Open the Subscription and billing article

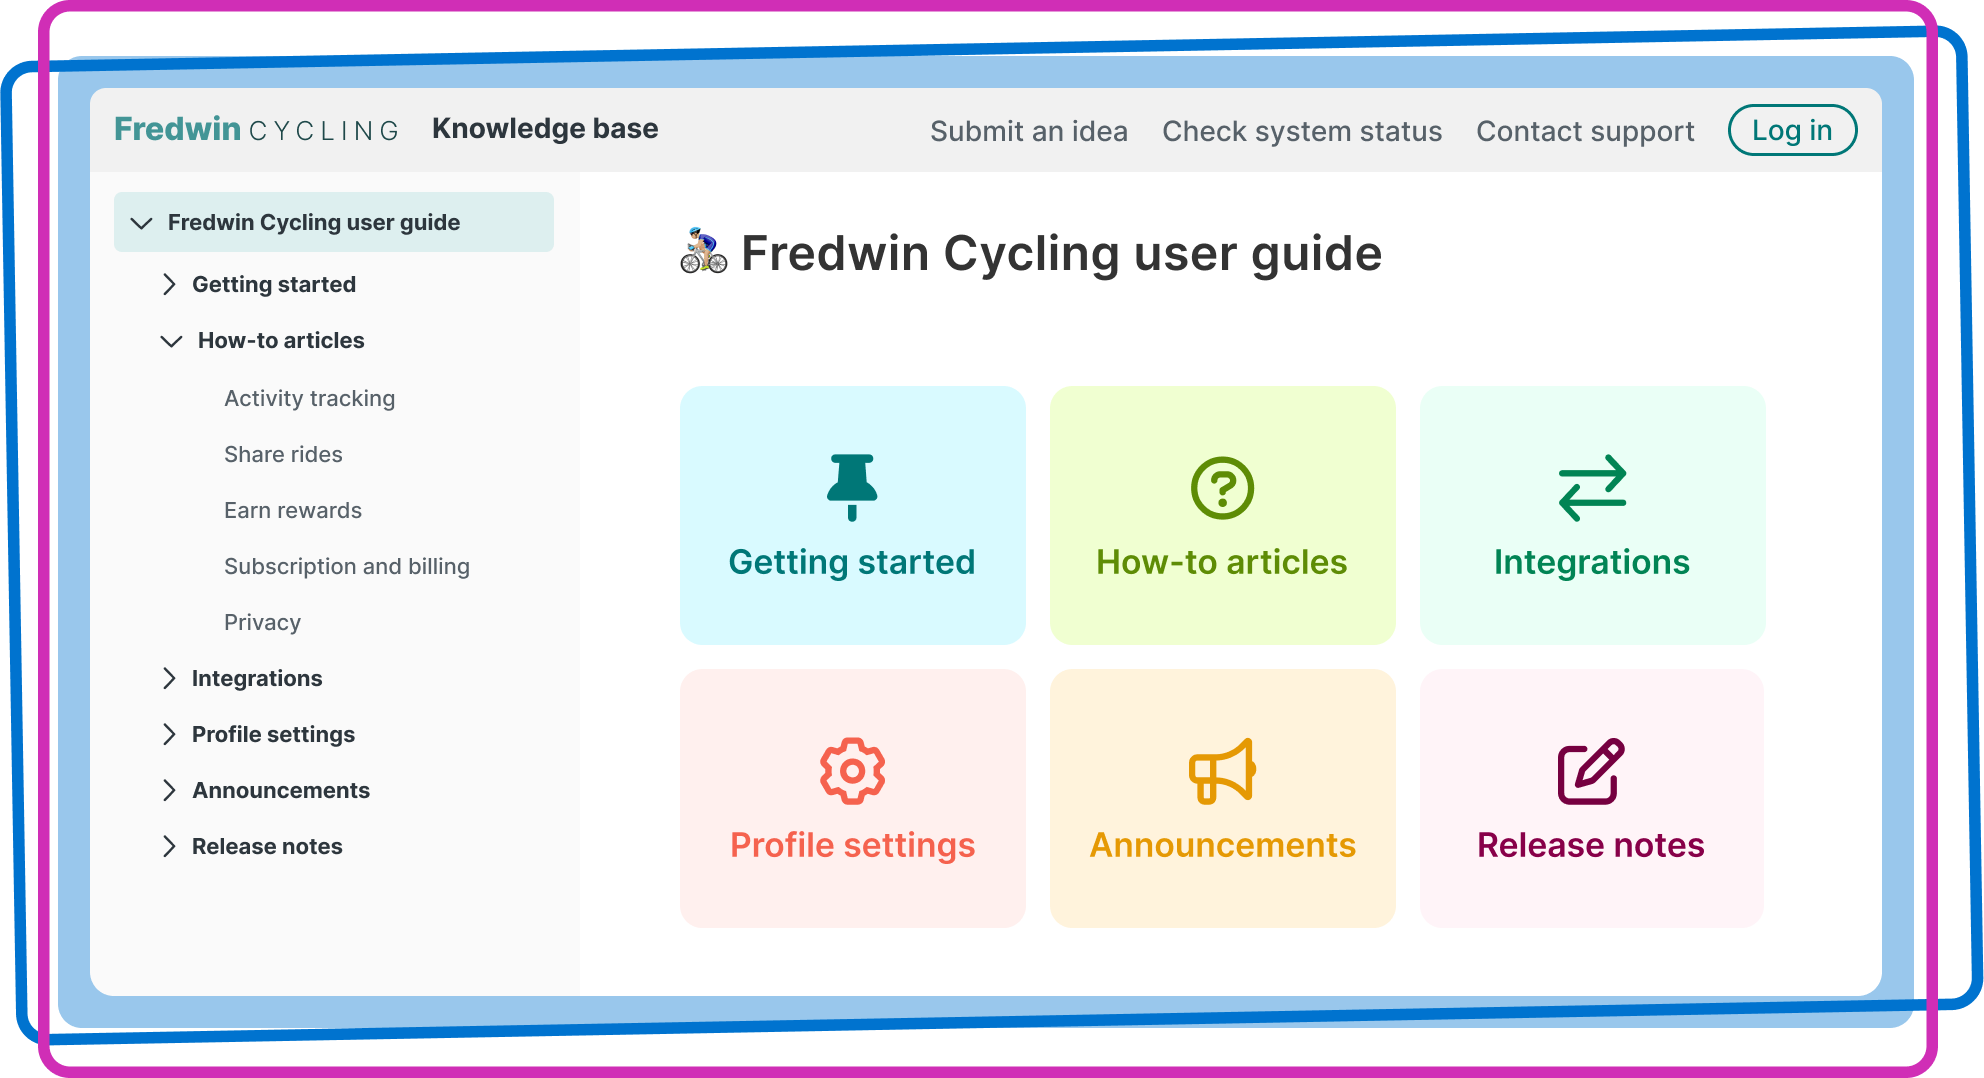coord(346,566)
